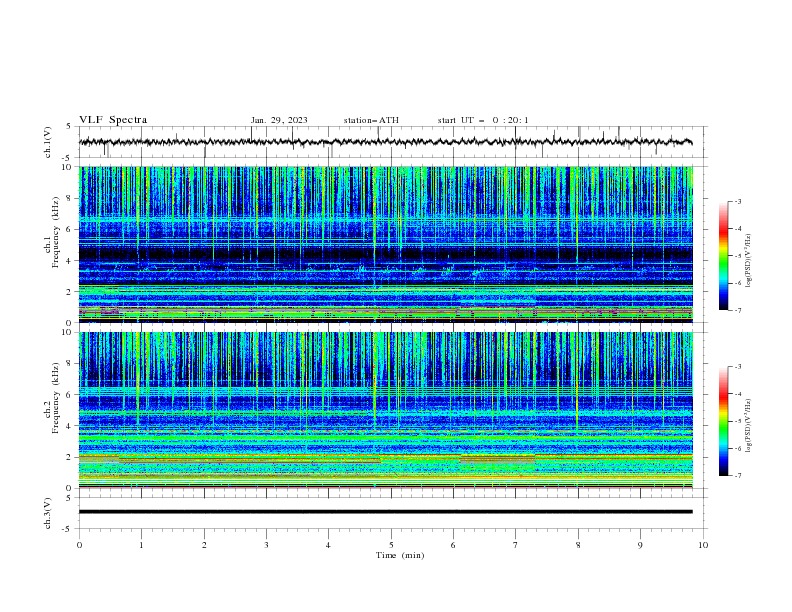
Task: Click the ch.3(V) flat trace panel
Action: 393,513
